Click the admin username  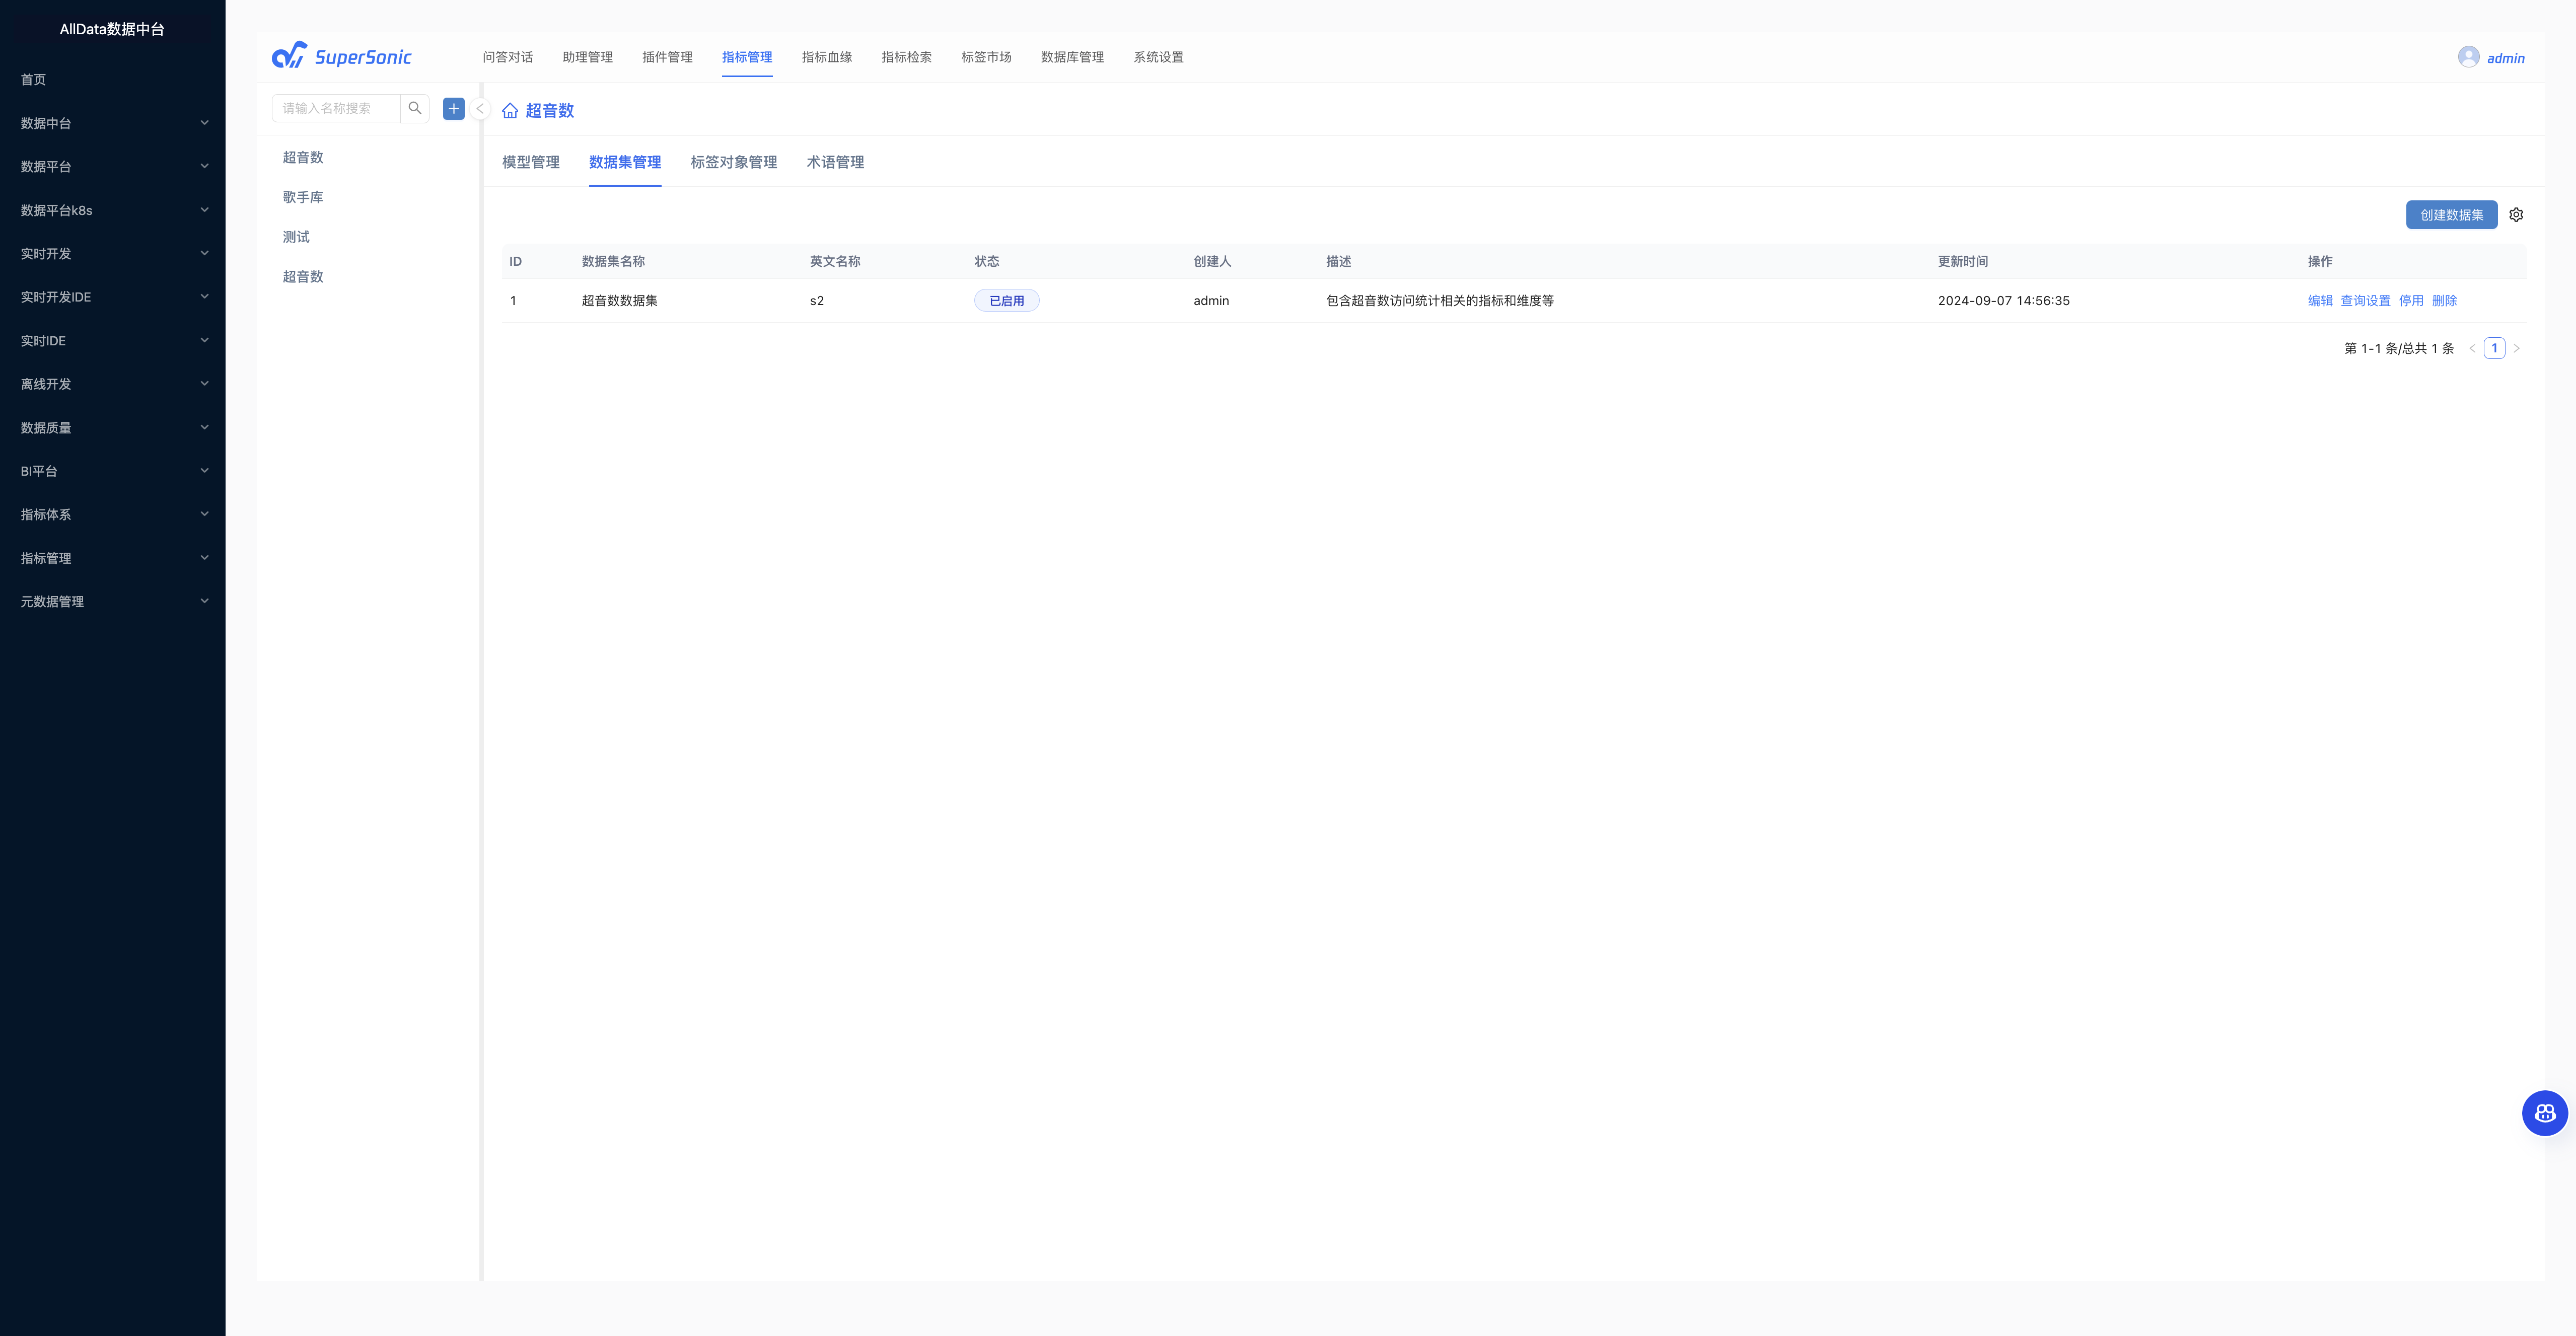[x=2505, y=58]
